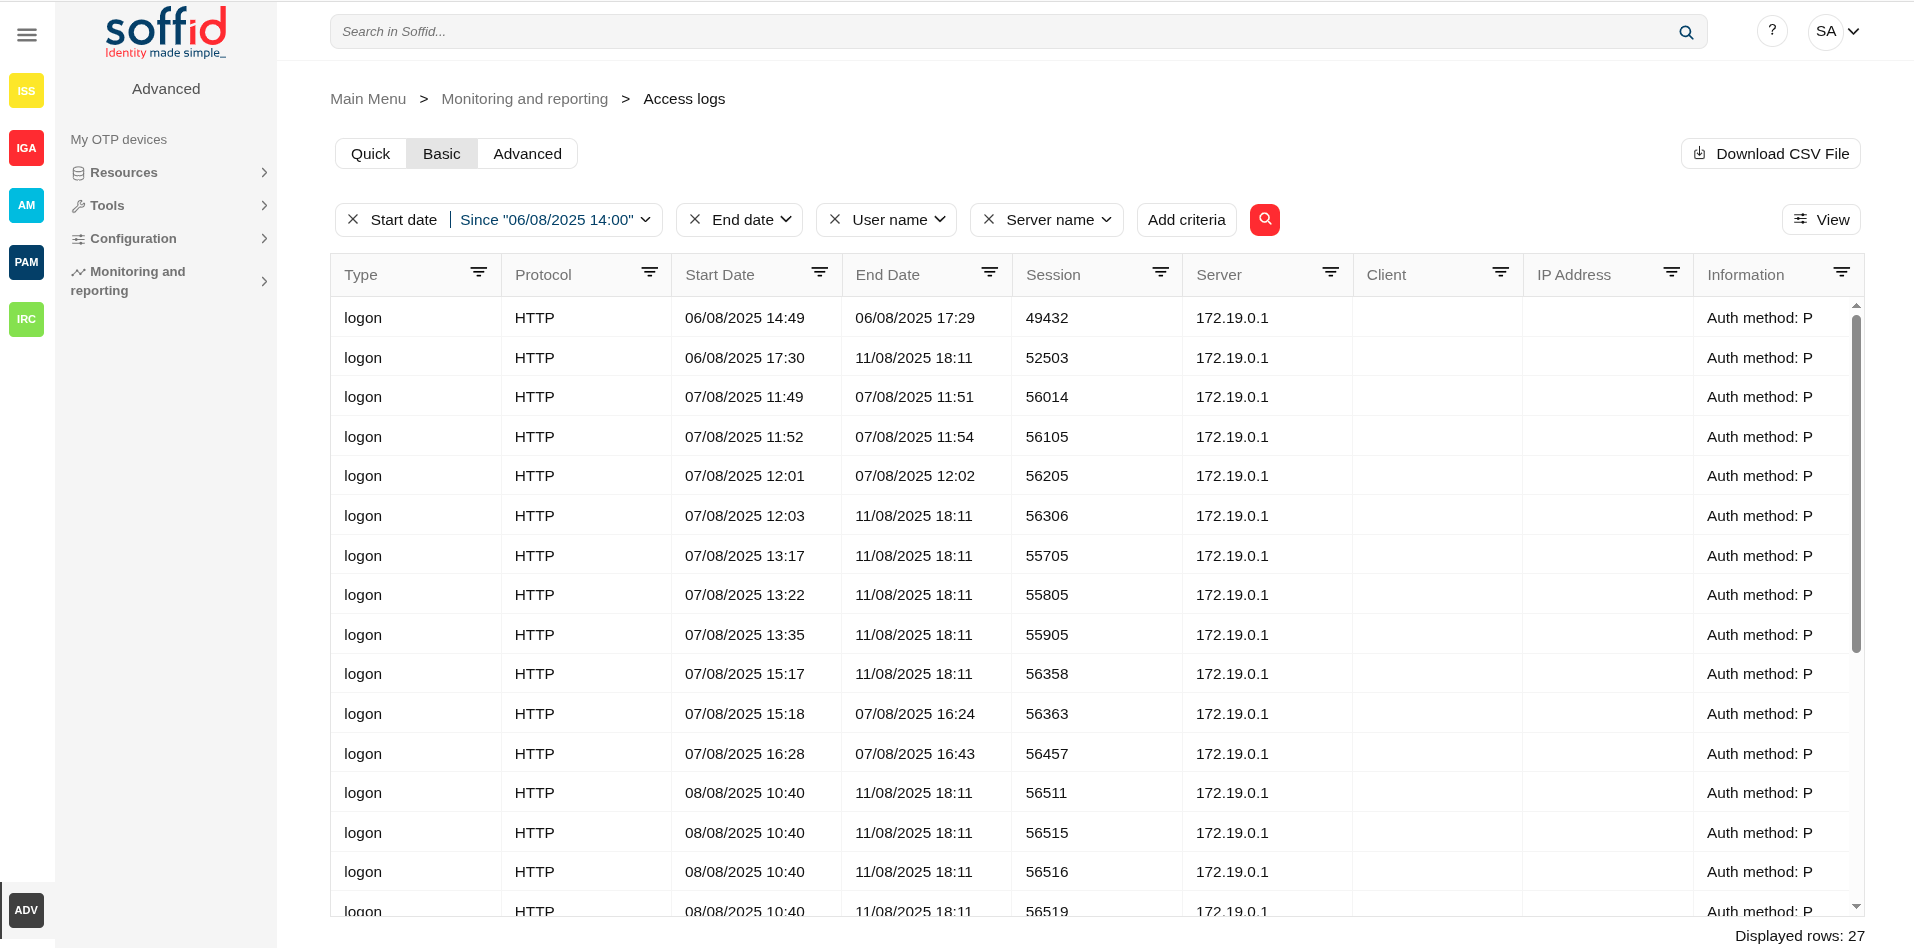The height and width of the screenshot is (948, 1914).
Task: Open filter icon for Session column
Action: tap(1161, 272)
